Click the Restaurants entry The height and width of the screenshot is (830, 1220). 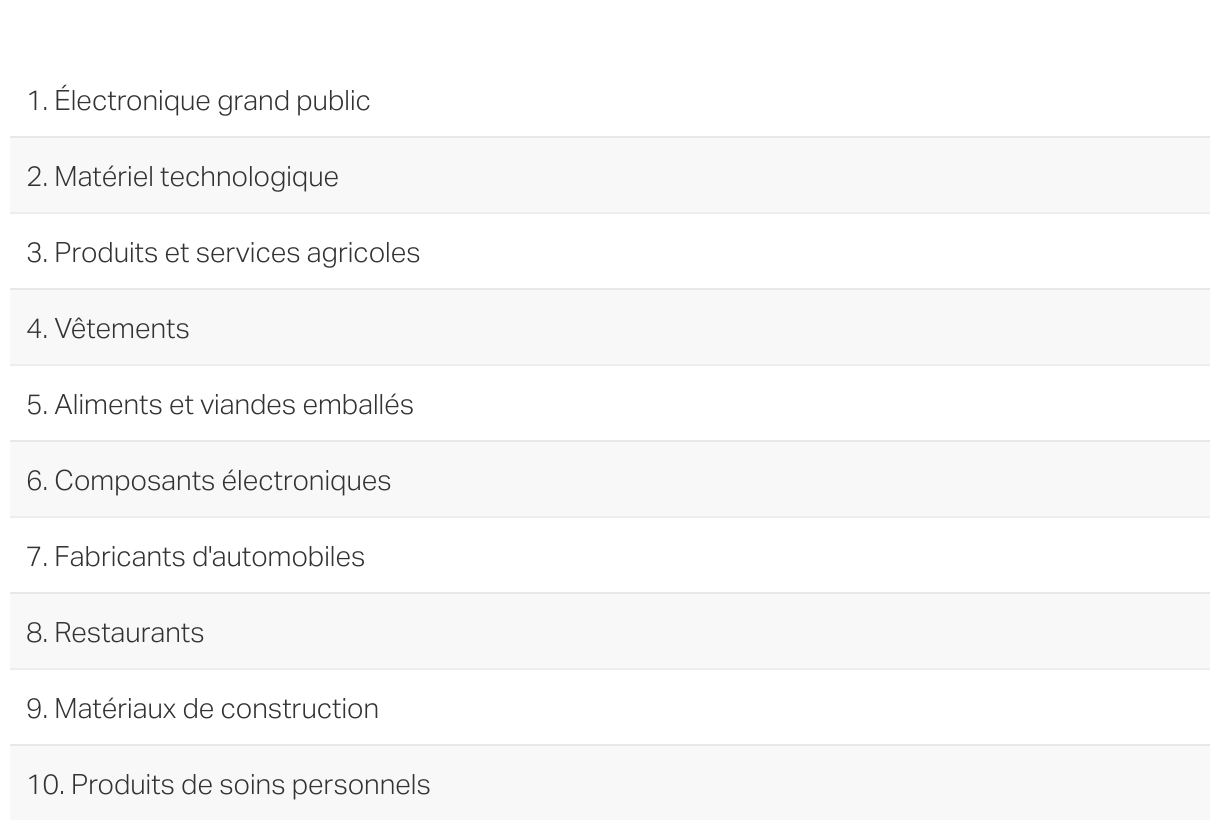[x=609, y=633]
